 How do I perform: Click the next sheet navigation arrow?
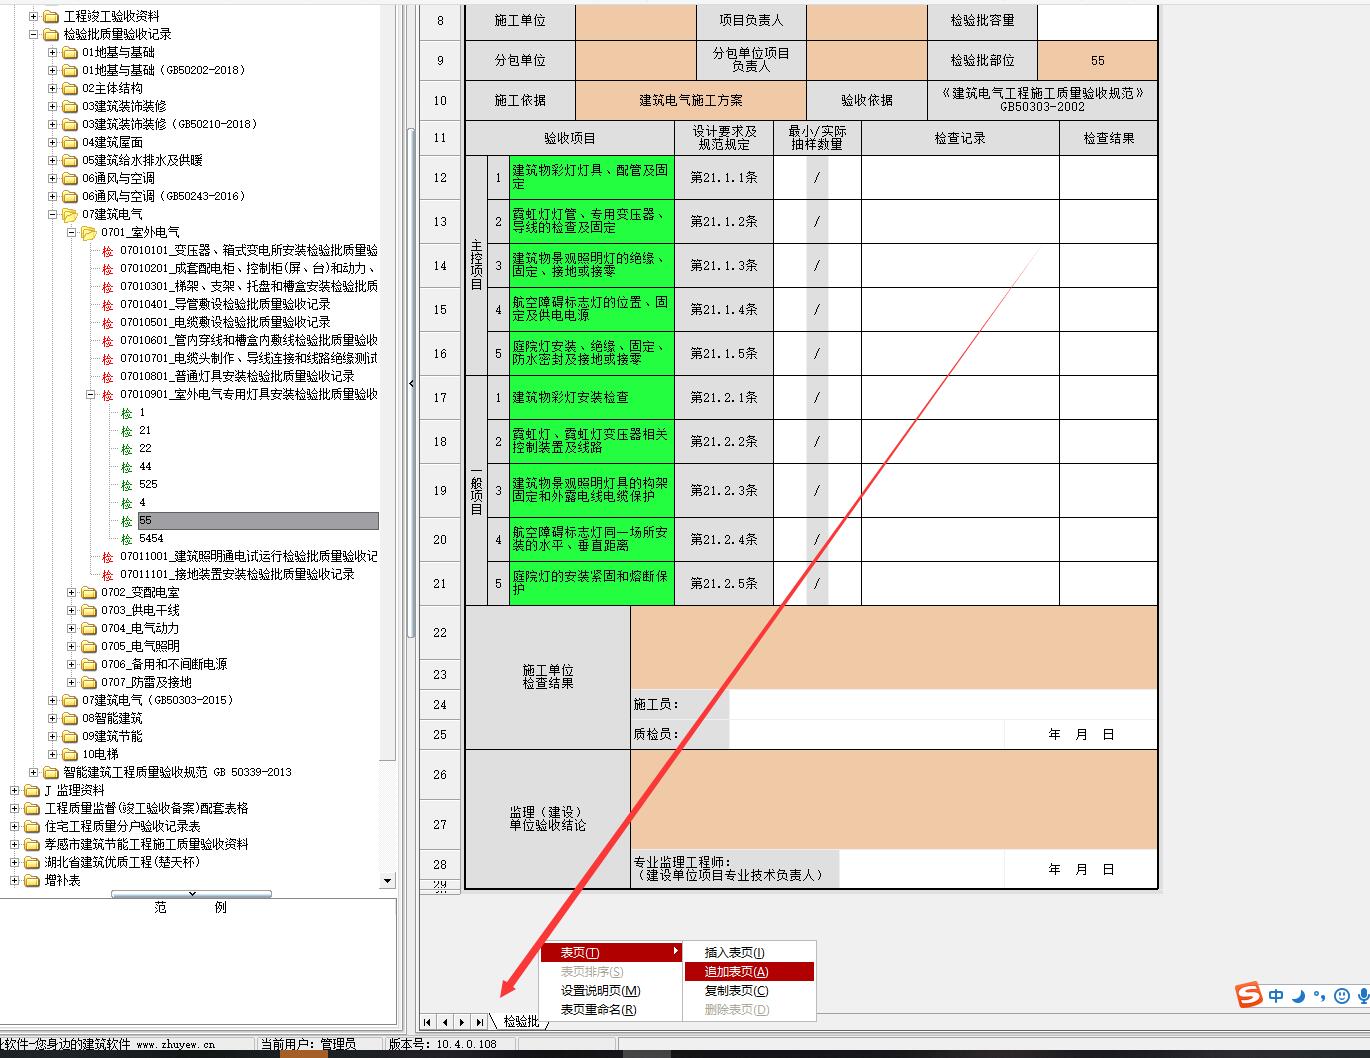[x=461, y=1022]
